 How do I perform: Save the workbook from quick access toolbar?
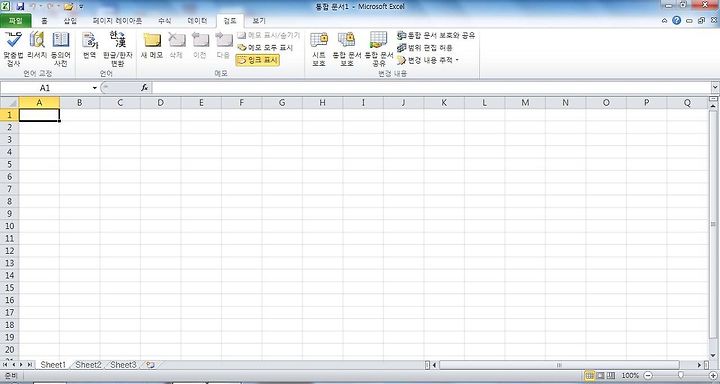tap(20, 6)
